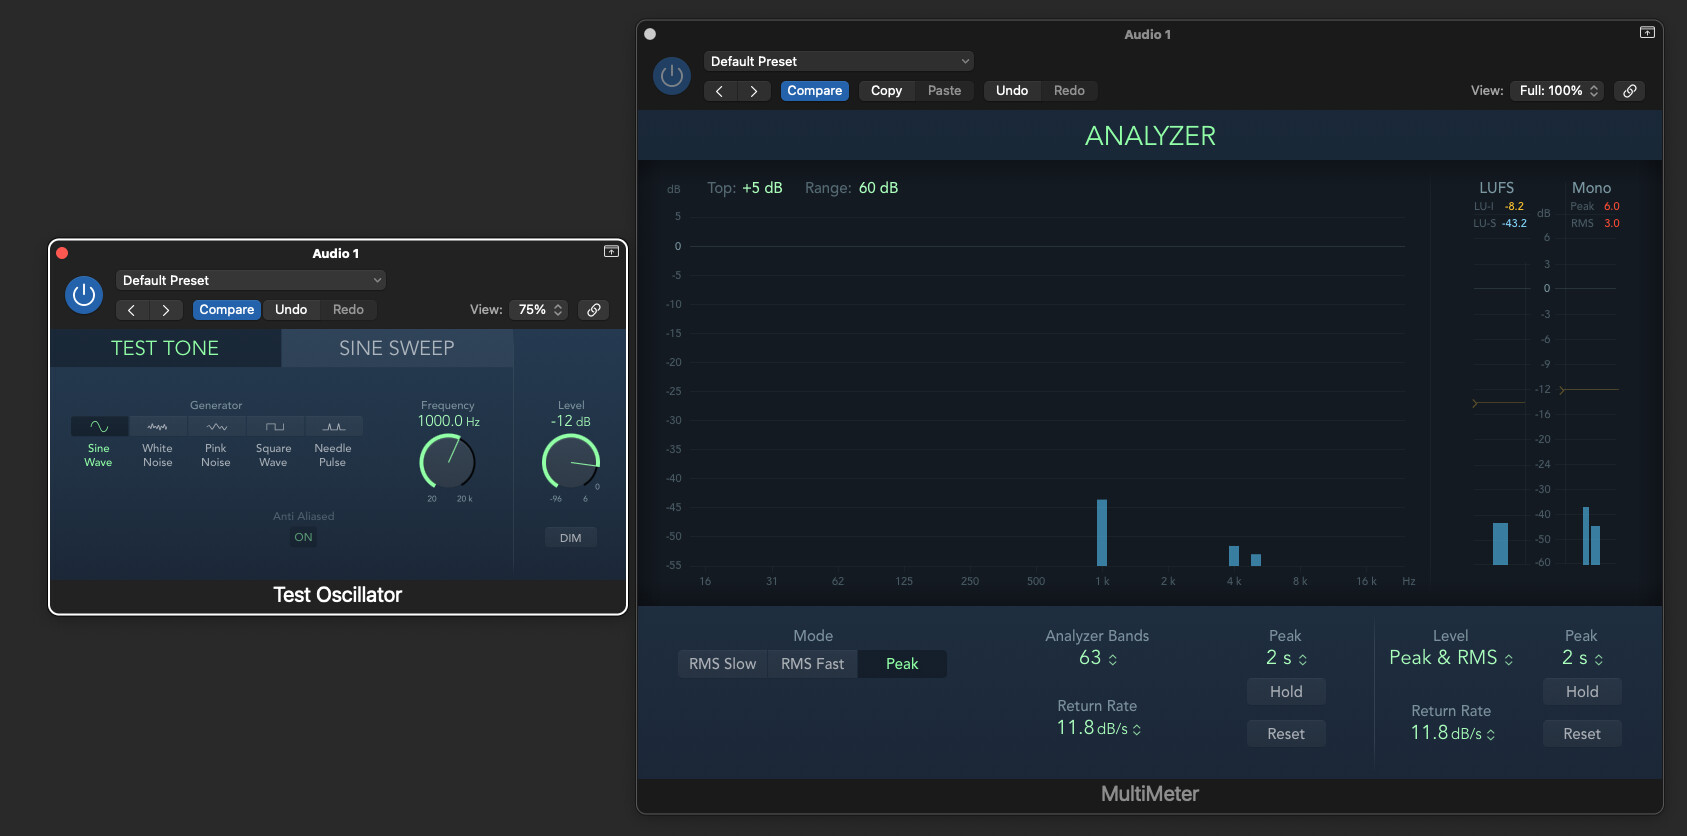Select RMS Fast analyzer mode
The image size is (1687, 836).
813,664
